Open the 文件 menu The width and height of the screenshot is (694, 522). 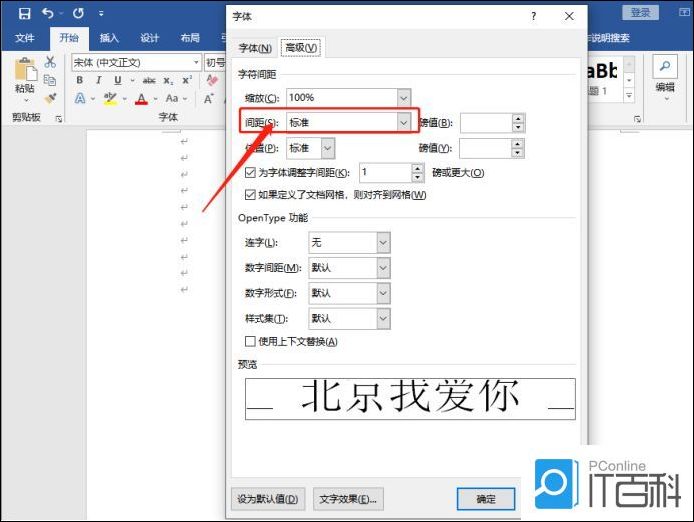click(25, 38)
